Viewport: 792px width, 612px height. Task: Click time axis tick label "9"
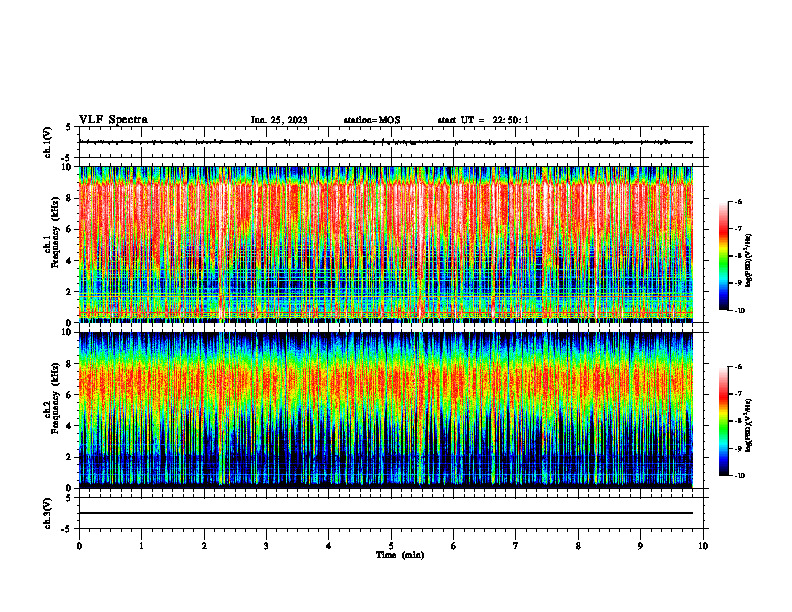(640, 546)
